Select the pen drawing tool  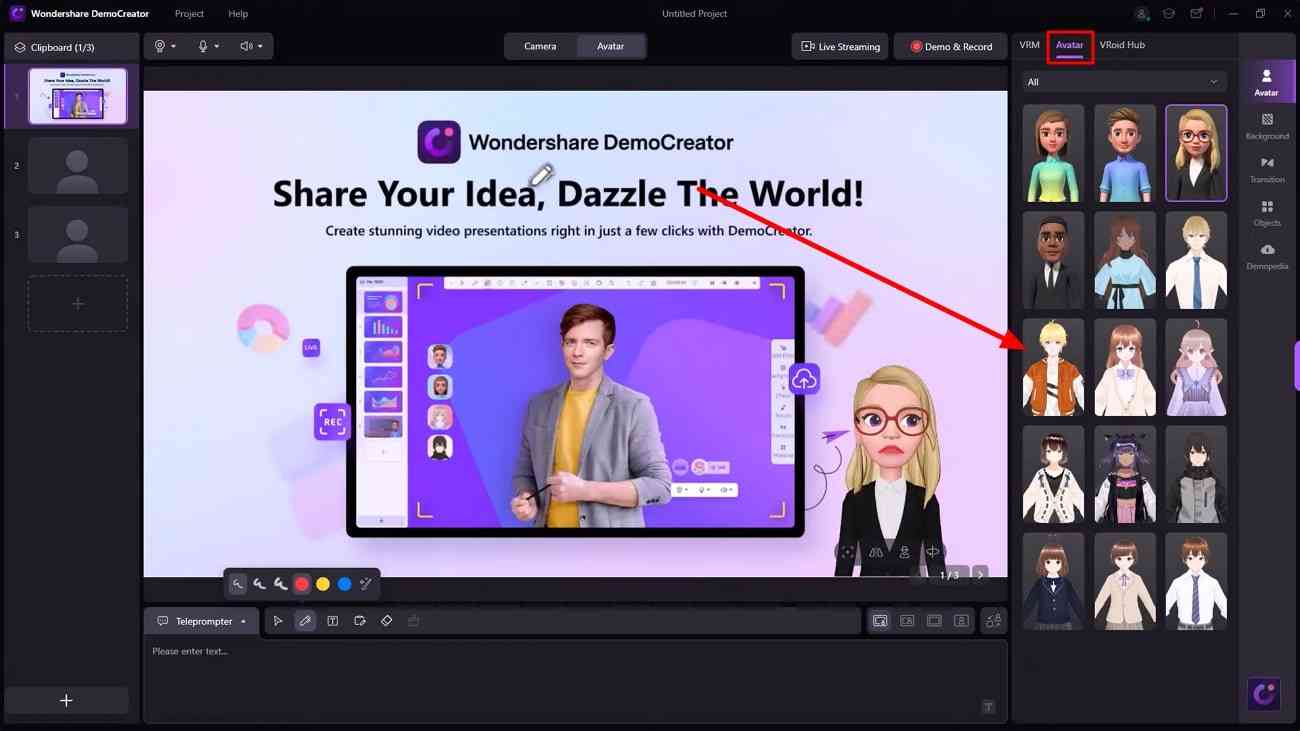[x=305, y=621]
